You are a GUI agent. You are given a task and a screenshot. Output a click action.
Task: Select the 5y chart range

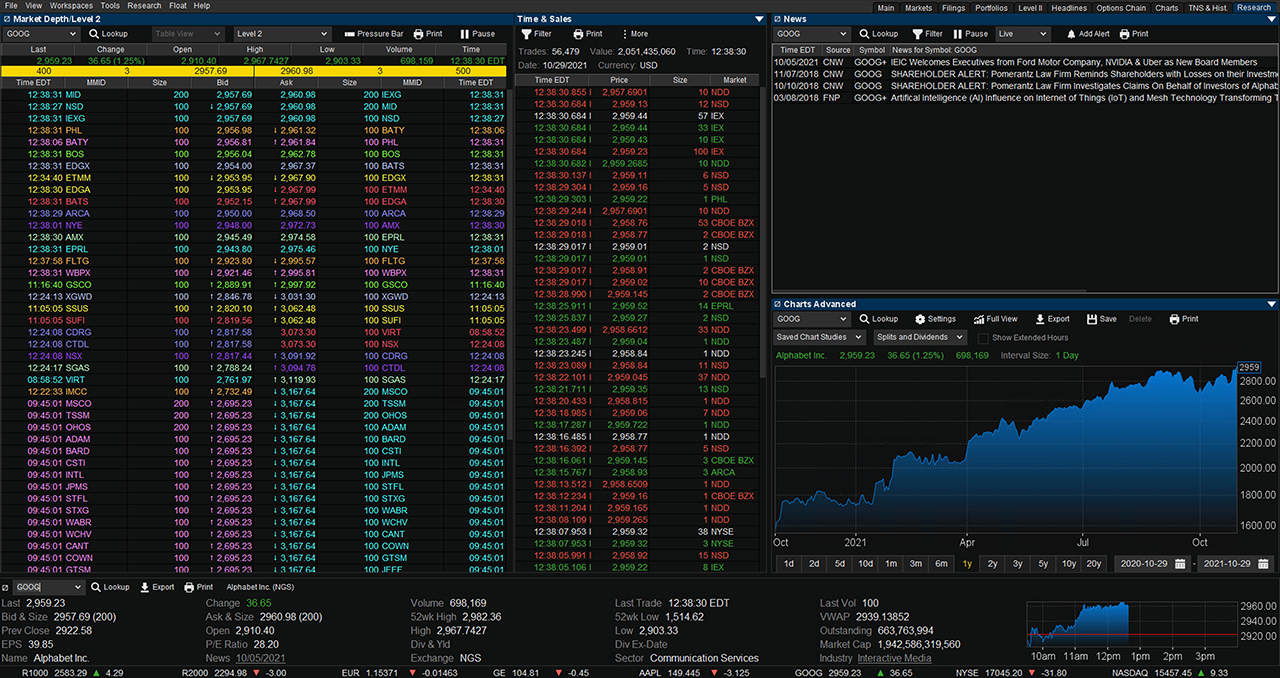click(1043, 564)
